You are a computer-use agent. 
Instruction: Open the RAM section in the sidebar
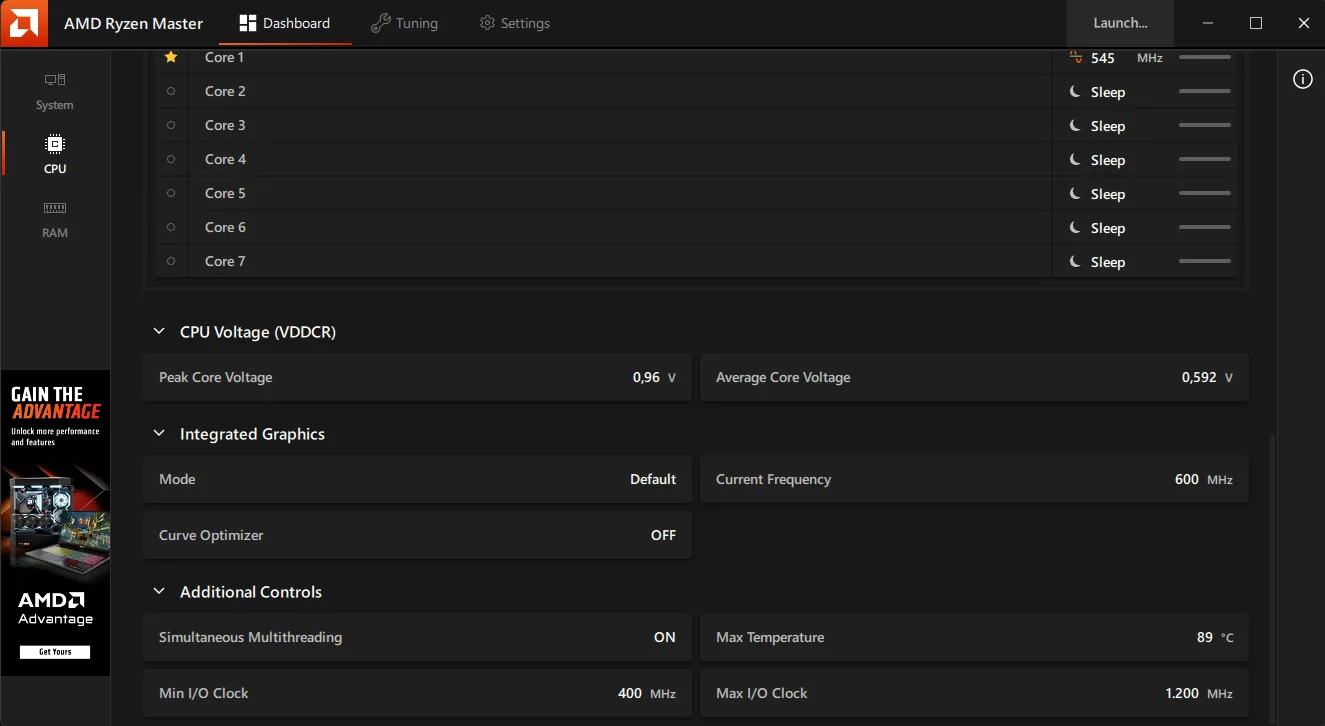coord(55,219)
